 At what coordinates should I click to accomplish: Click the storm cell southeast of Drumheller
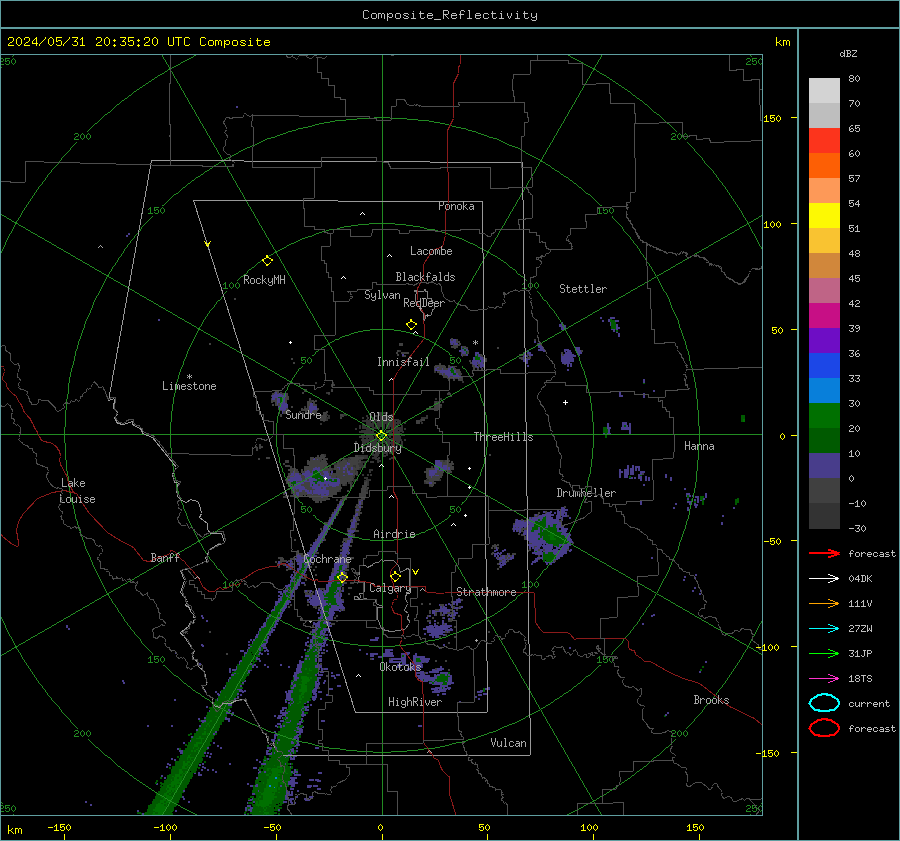(543, 534)
